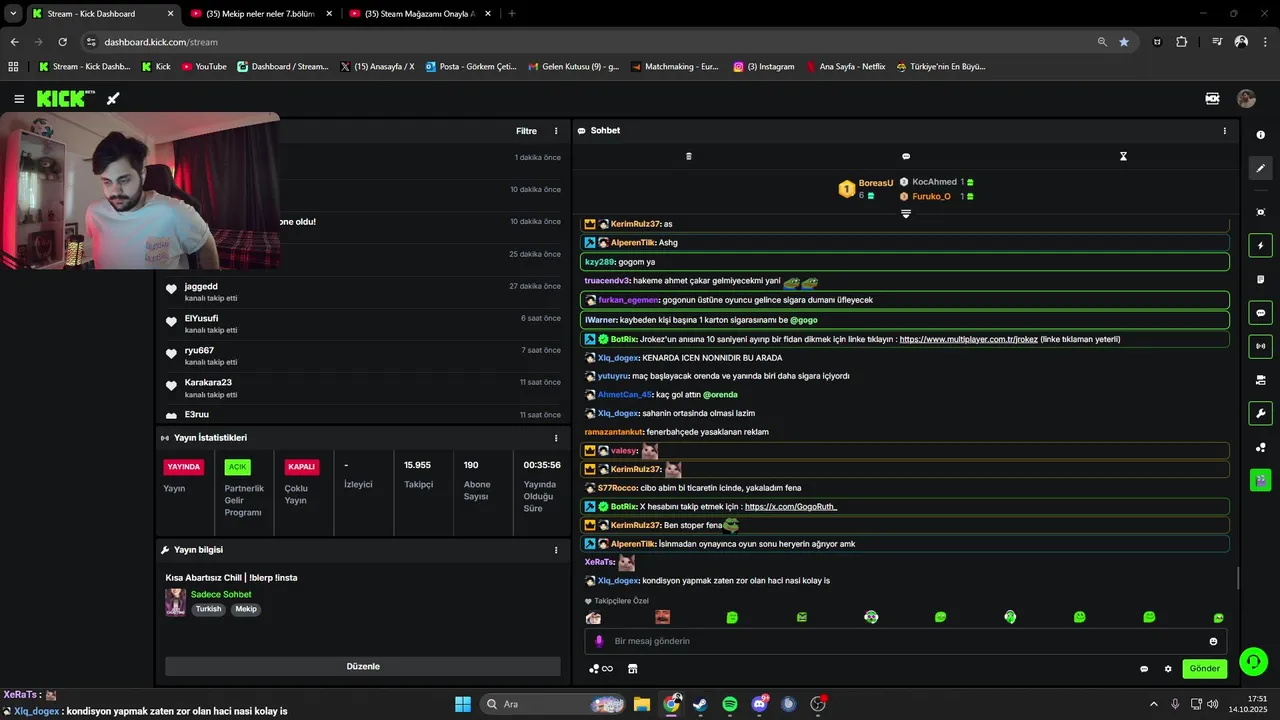
Task: Click the KAPALI multi-stream badge
Action: pyautogui.click(x=301, y=467)
